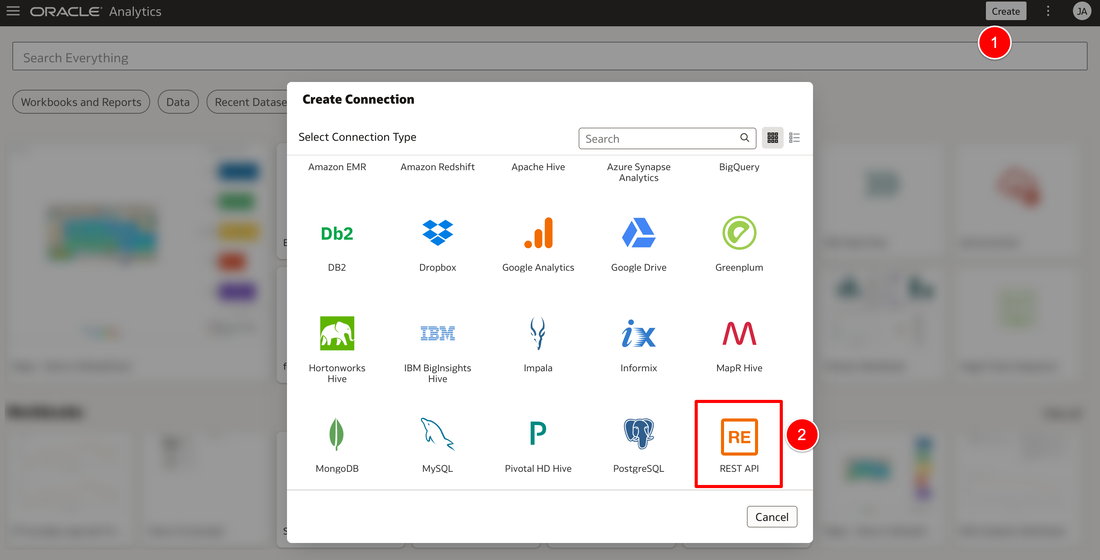Viewport: 1100px width, 560px height.
Task: Click the Create button in header
Action: 1005,11
